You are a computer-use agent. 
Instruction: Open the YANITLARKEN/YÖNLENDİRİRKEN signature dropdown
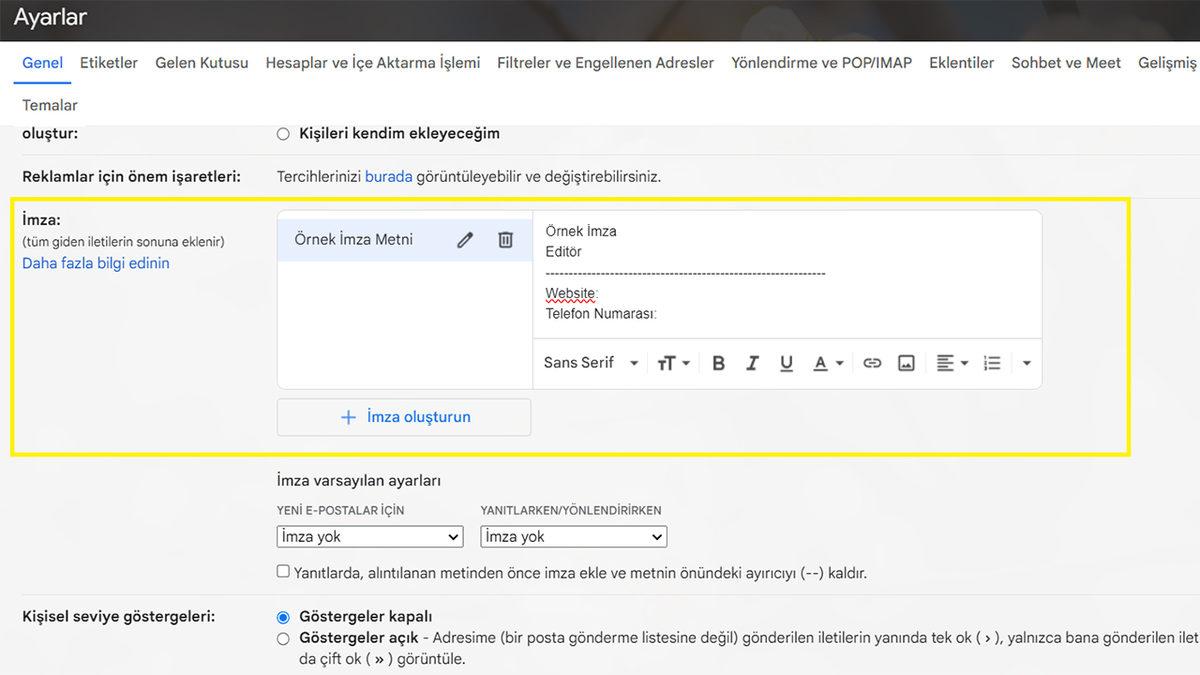(573, 536)
